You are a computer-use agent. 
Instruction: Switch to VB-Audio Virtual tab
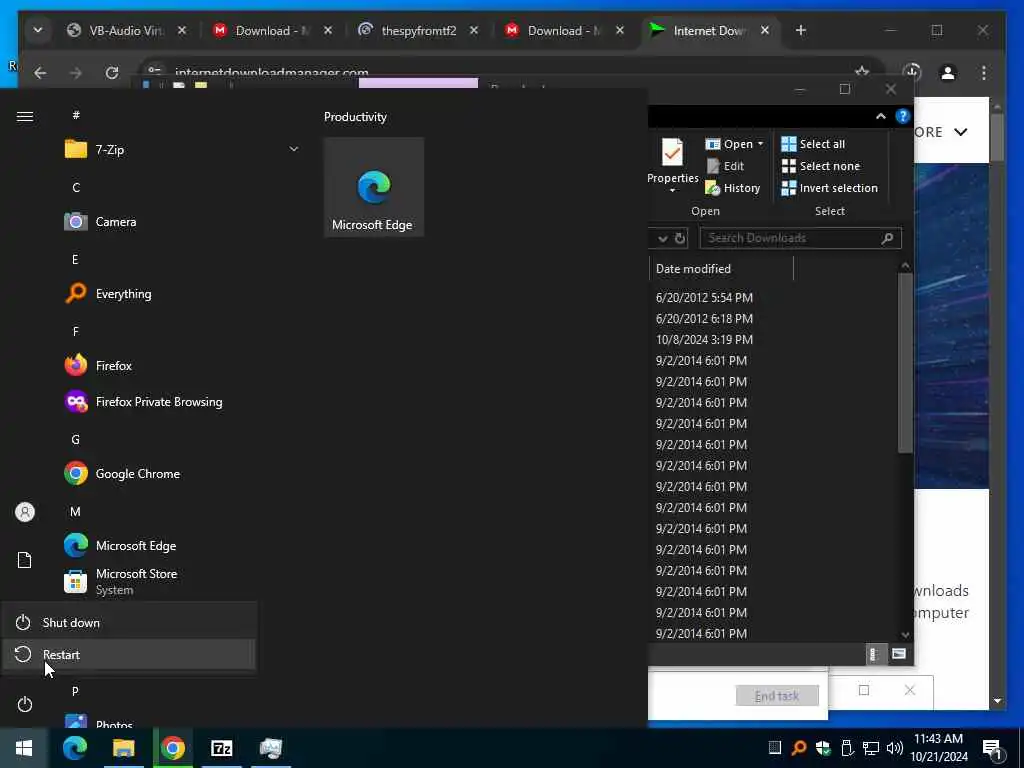click(127, 31)
